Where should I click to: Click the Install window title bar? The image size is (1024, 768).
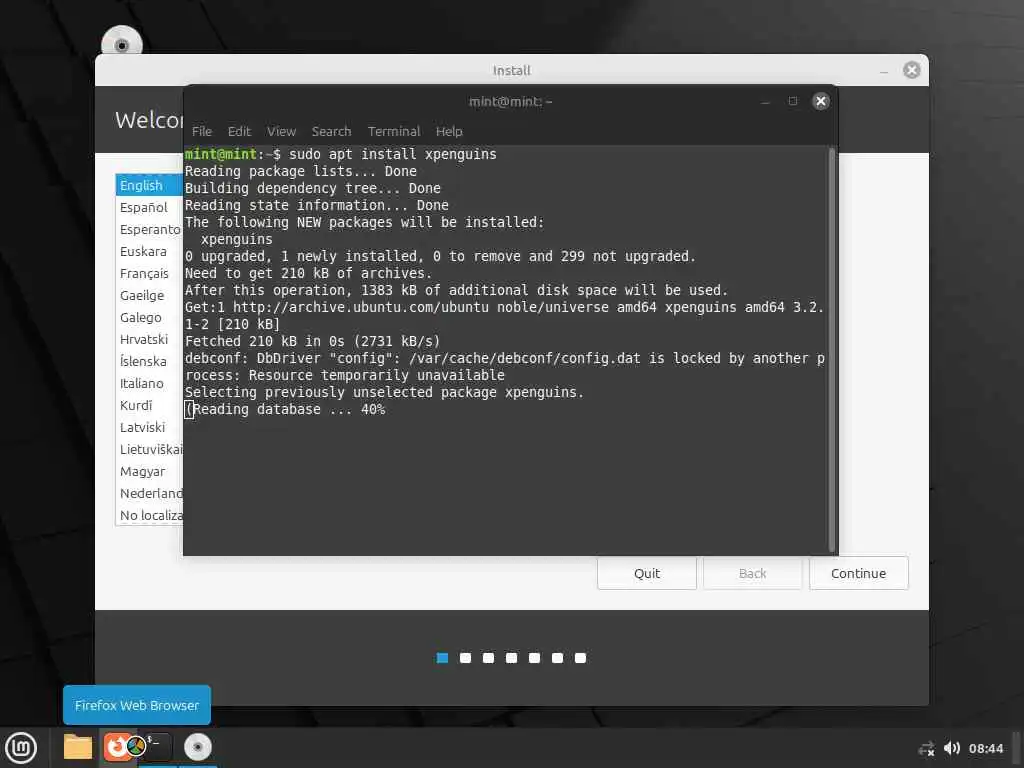511,70
